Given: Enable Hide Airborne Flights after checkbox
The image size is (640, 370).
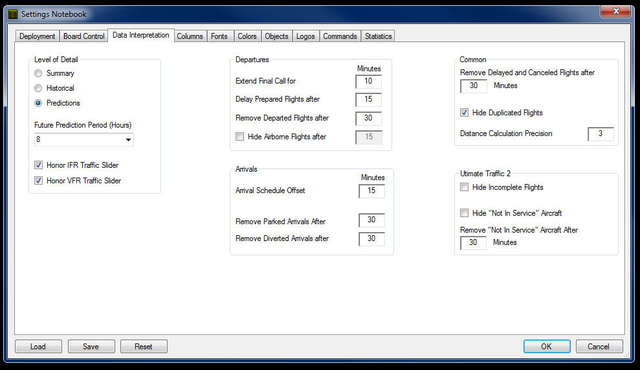Looking at the screenshot, I should (x=240, y=136).
